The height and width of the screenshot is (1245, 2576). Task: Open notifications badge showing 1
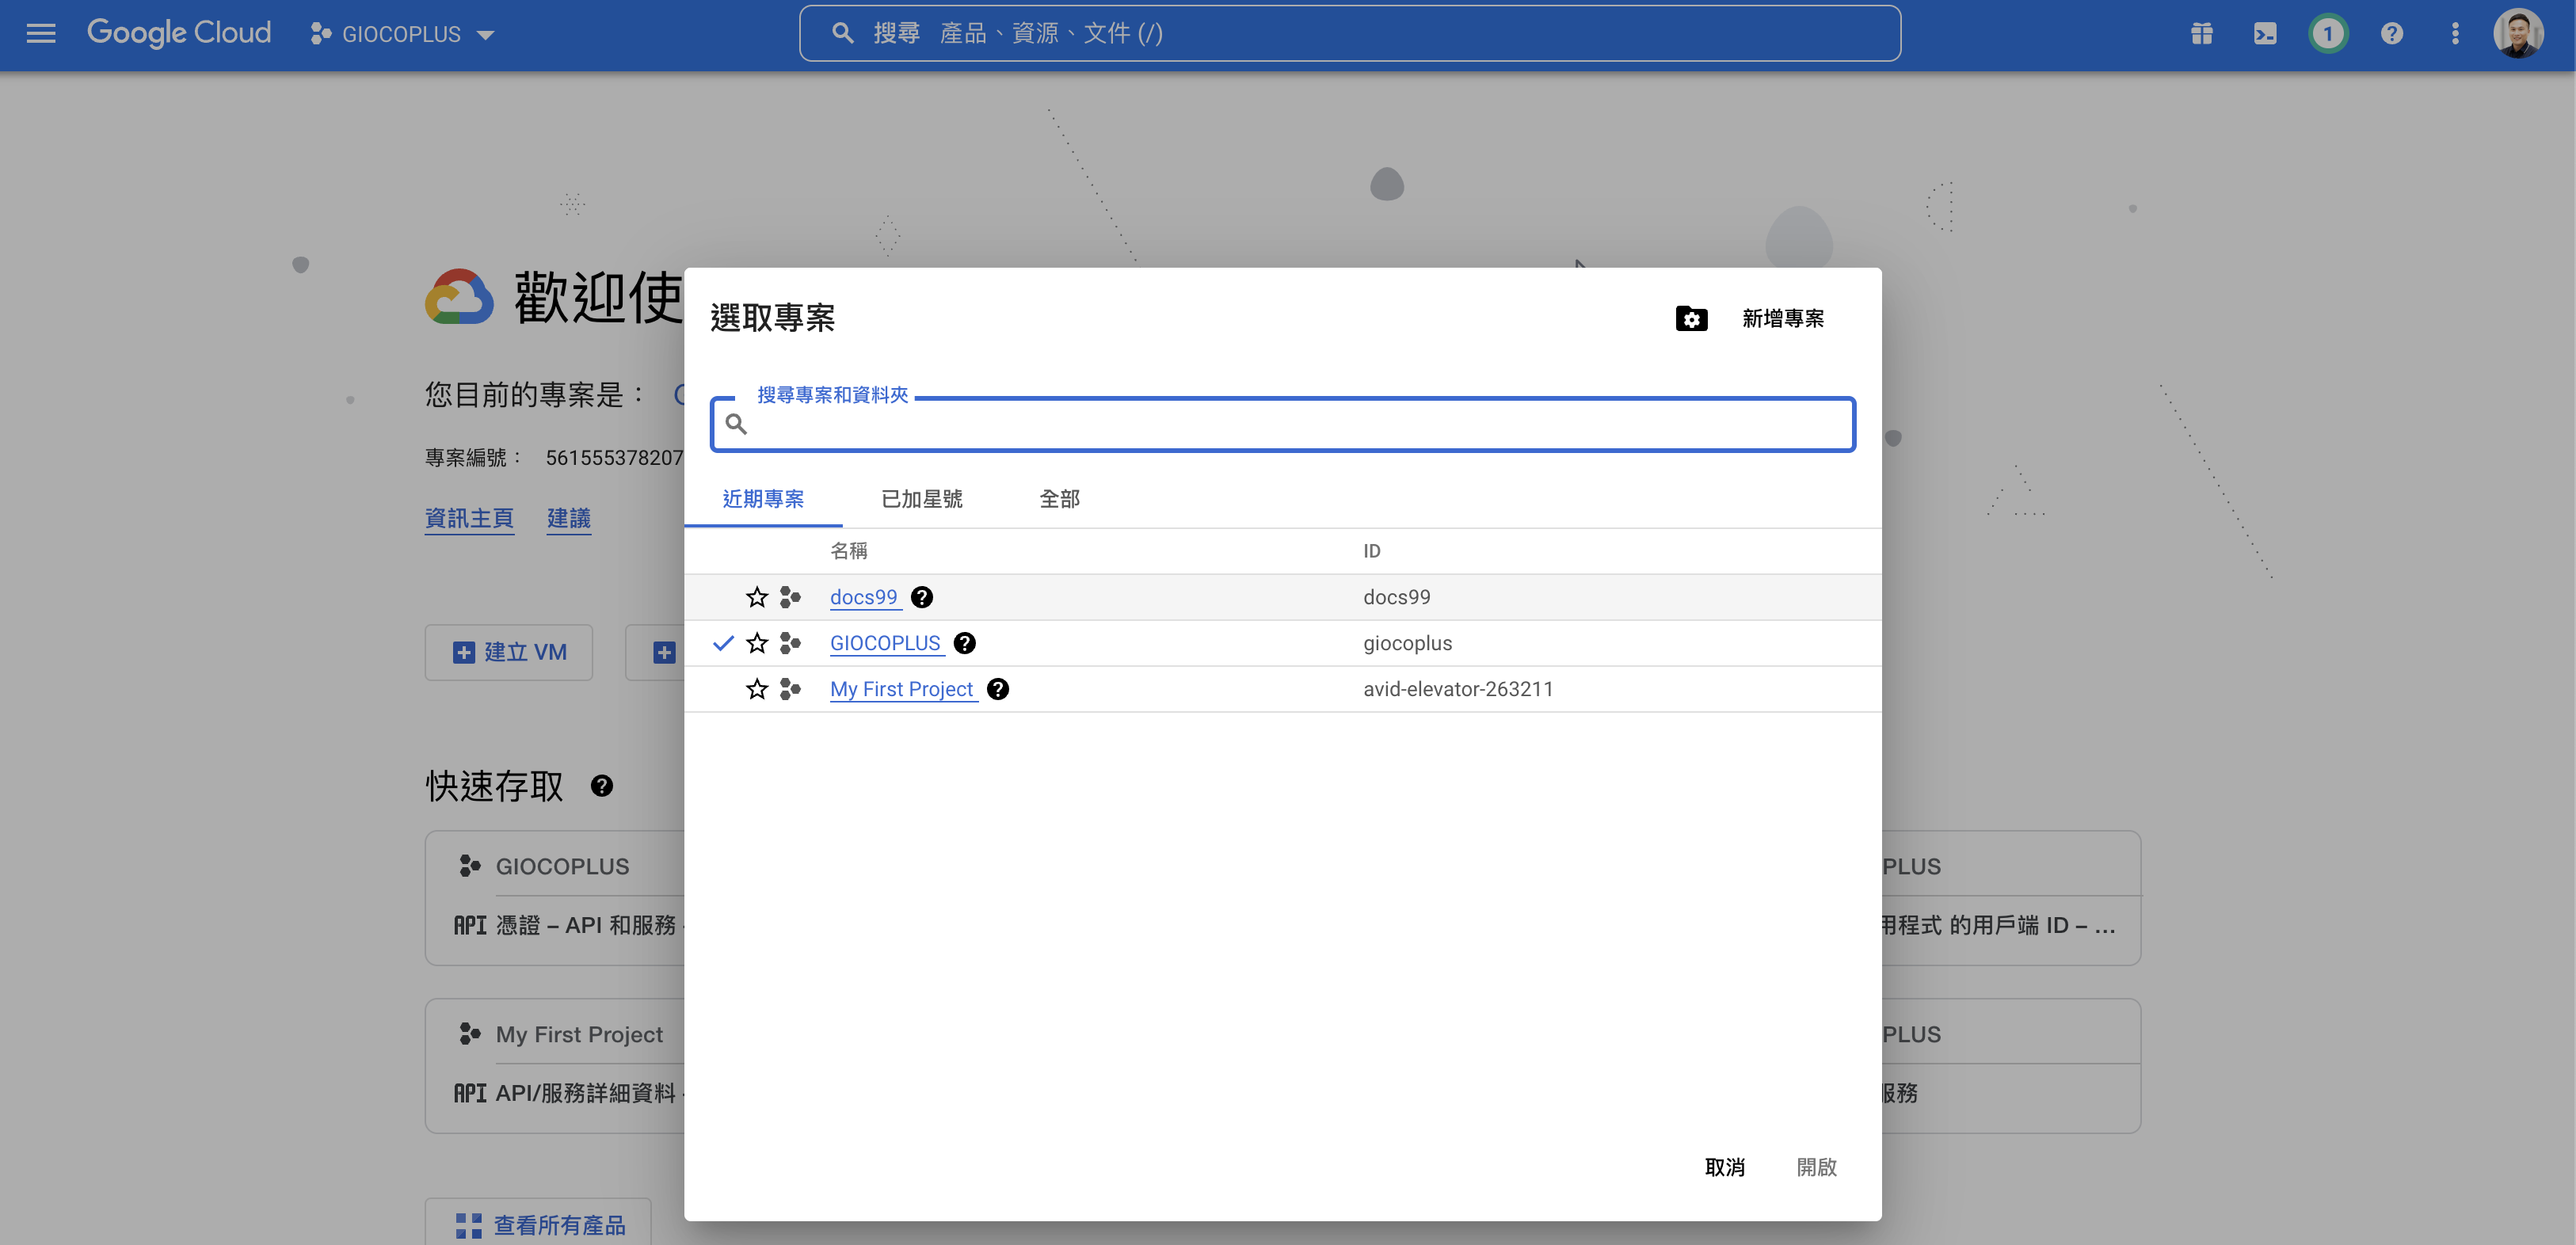pyautogui.click(x=2328, y=34)
